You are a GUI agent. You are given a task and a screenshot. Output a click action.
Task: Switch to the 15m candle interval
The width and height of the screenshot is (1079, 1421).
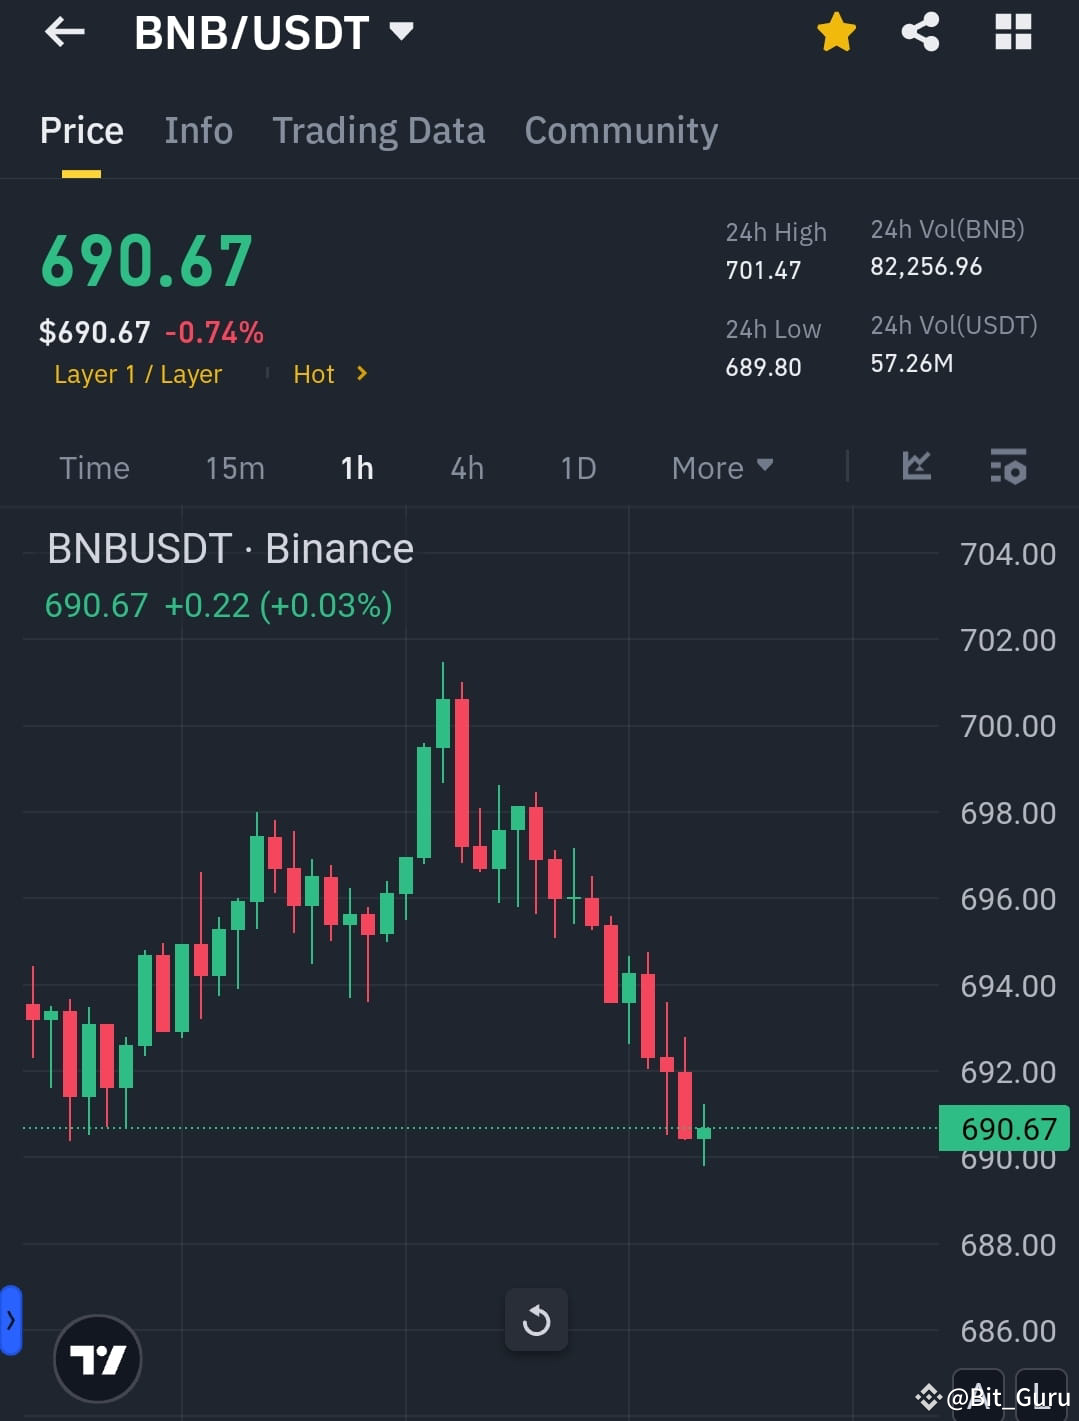(235, 467)
